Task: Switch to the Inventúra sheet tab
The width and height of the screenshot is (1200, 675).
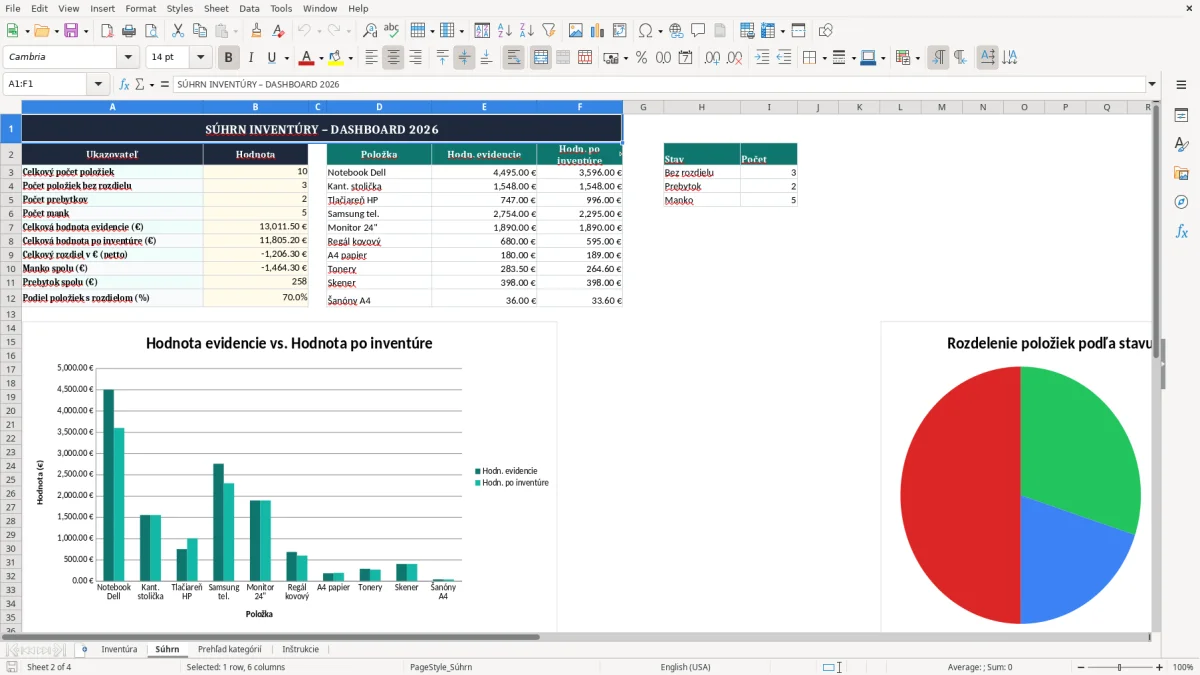Action: (119, 649)
